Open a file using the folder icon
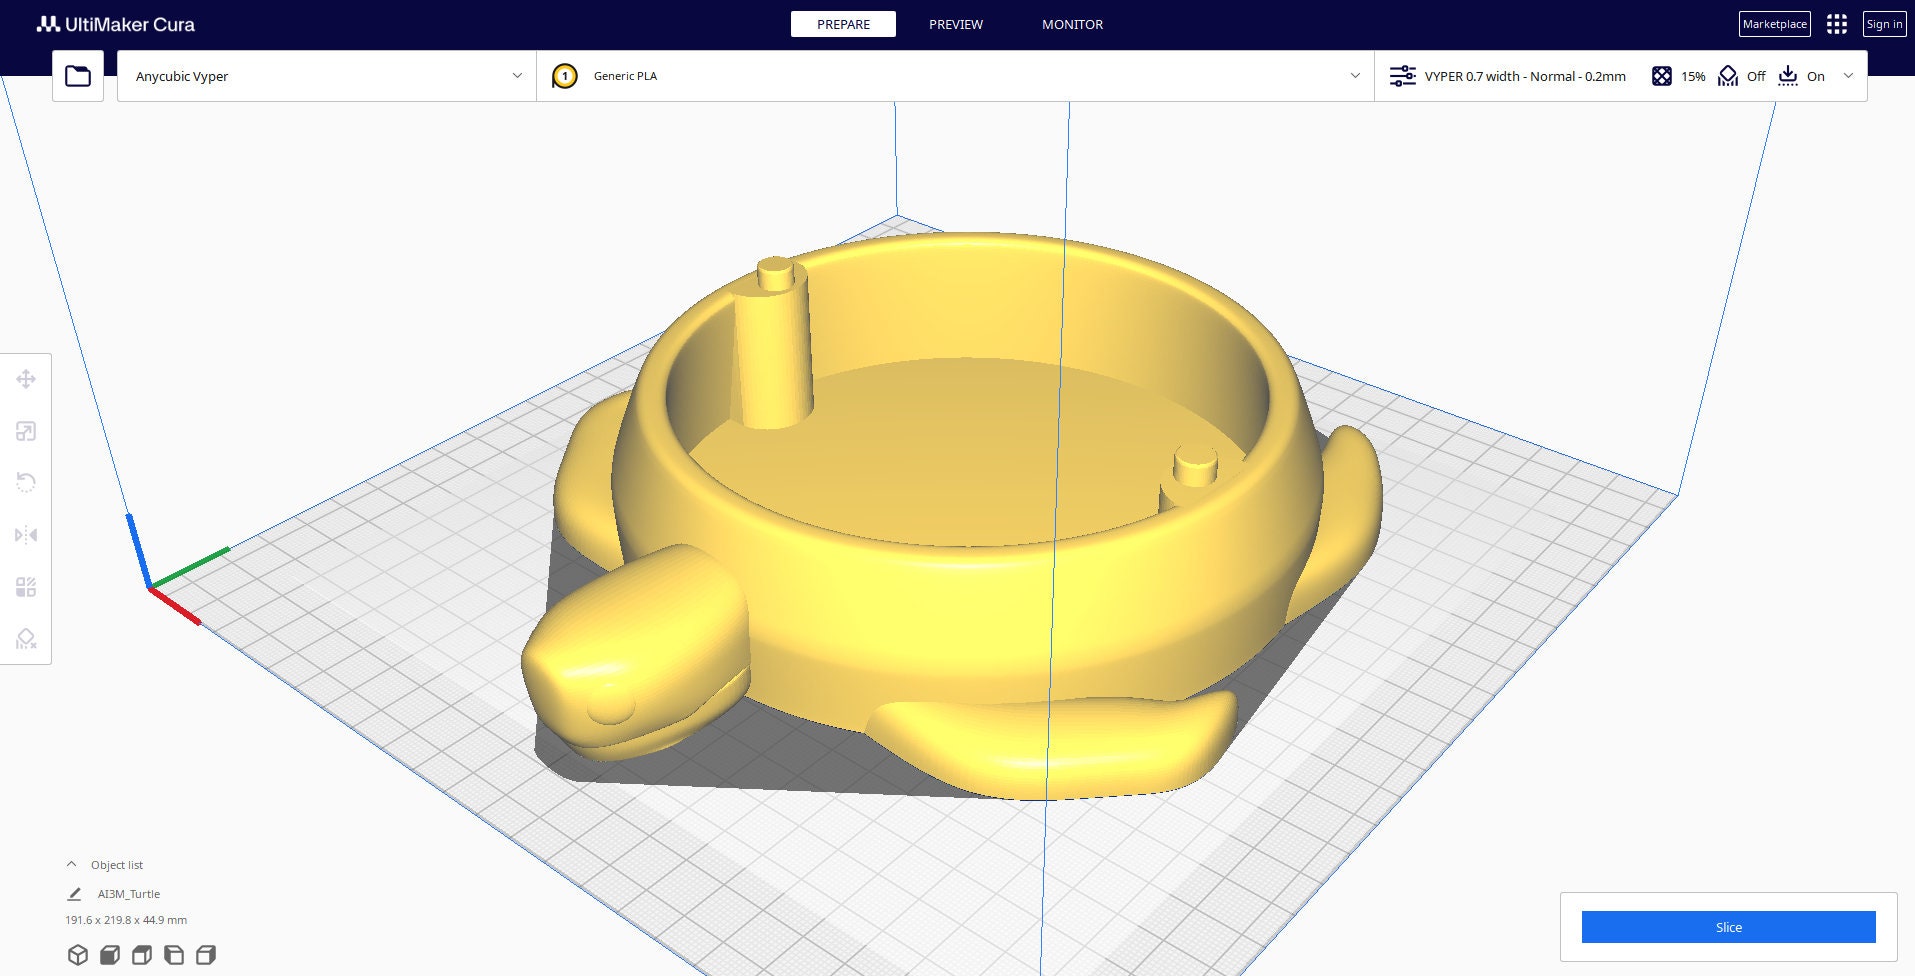1915x976 pixels. 77,74
